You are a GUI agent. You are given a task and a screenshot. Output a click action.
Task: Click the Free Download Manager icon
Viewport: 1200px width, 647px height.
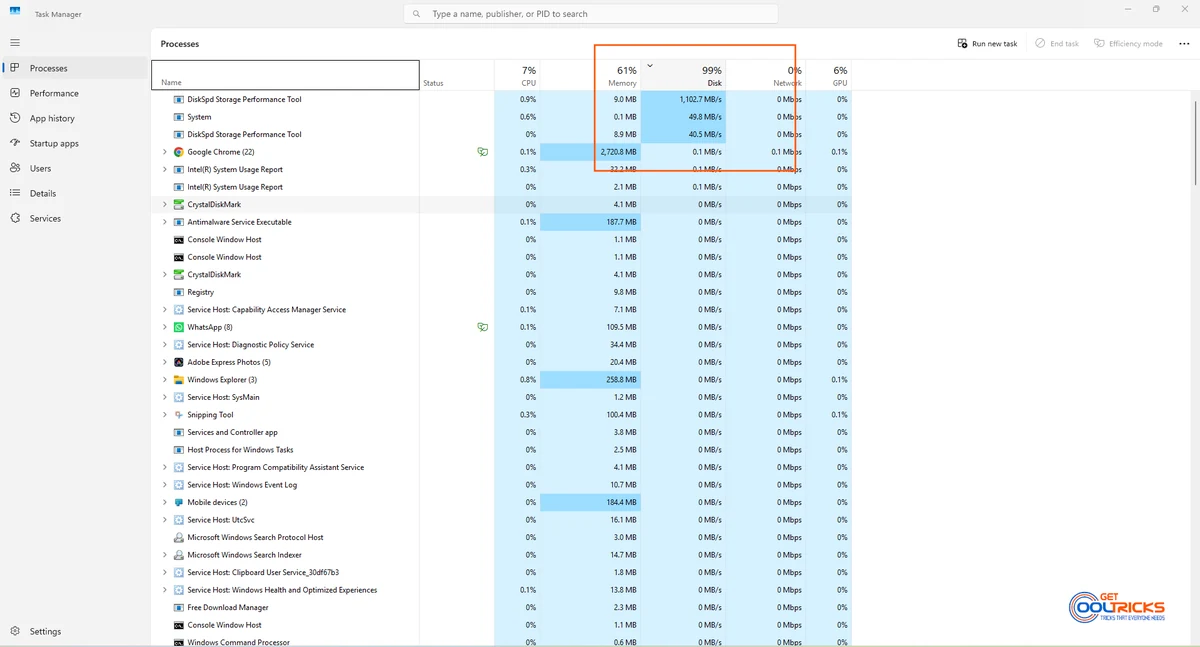tap(179, 607)
